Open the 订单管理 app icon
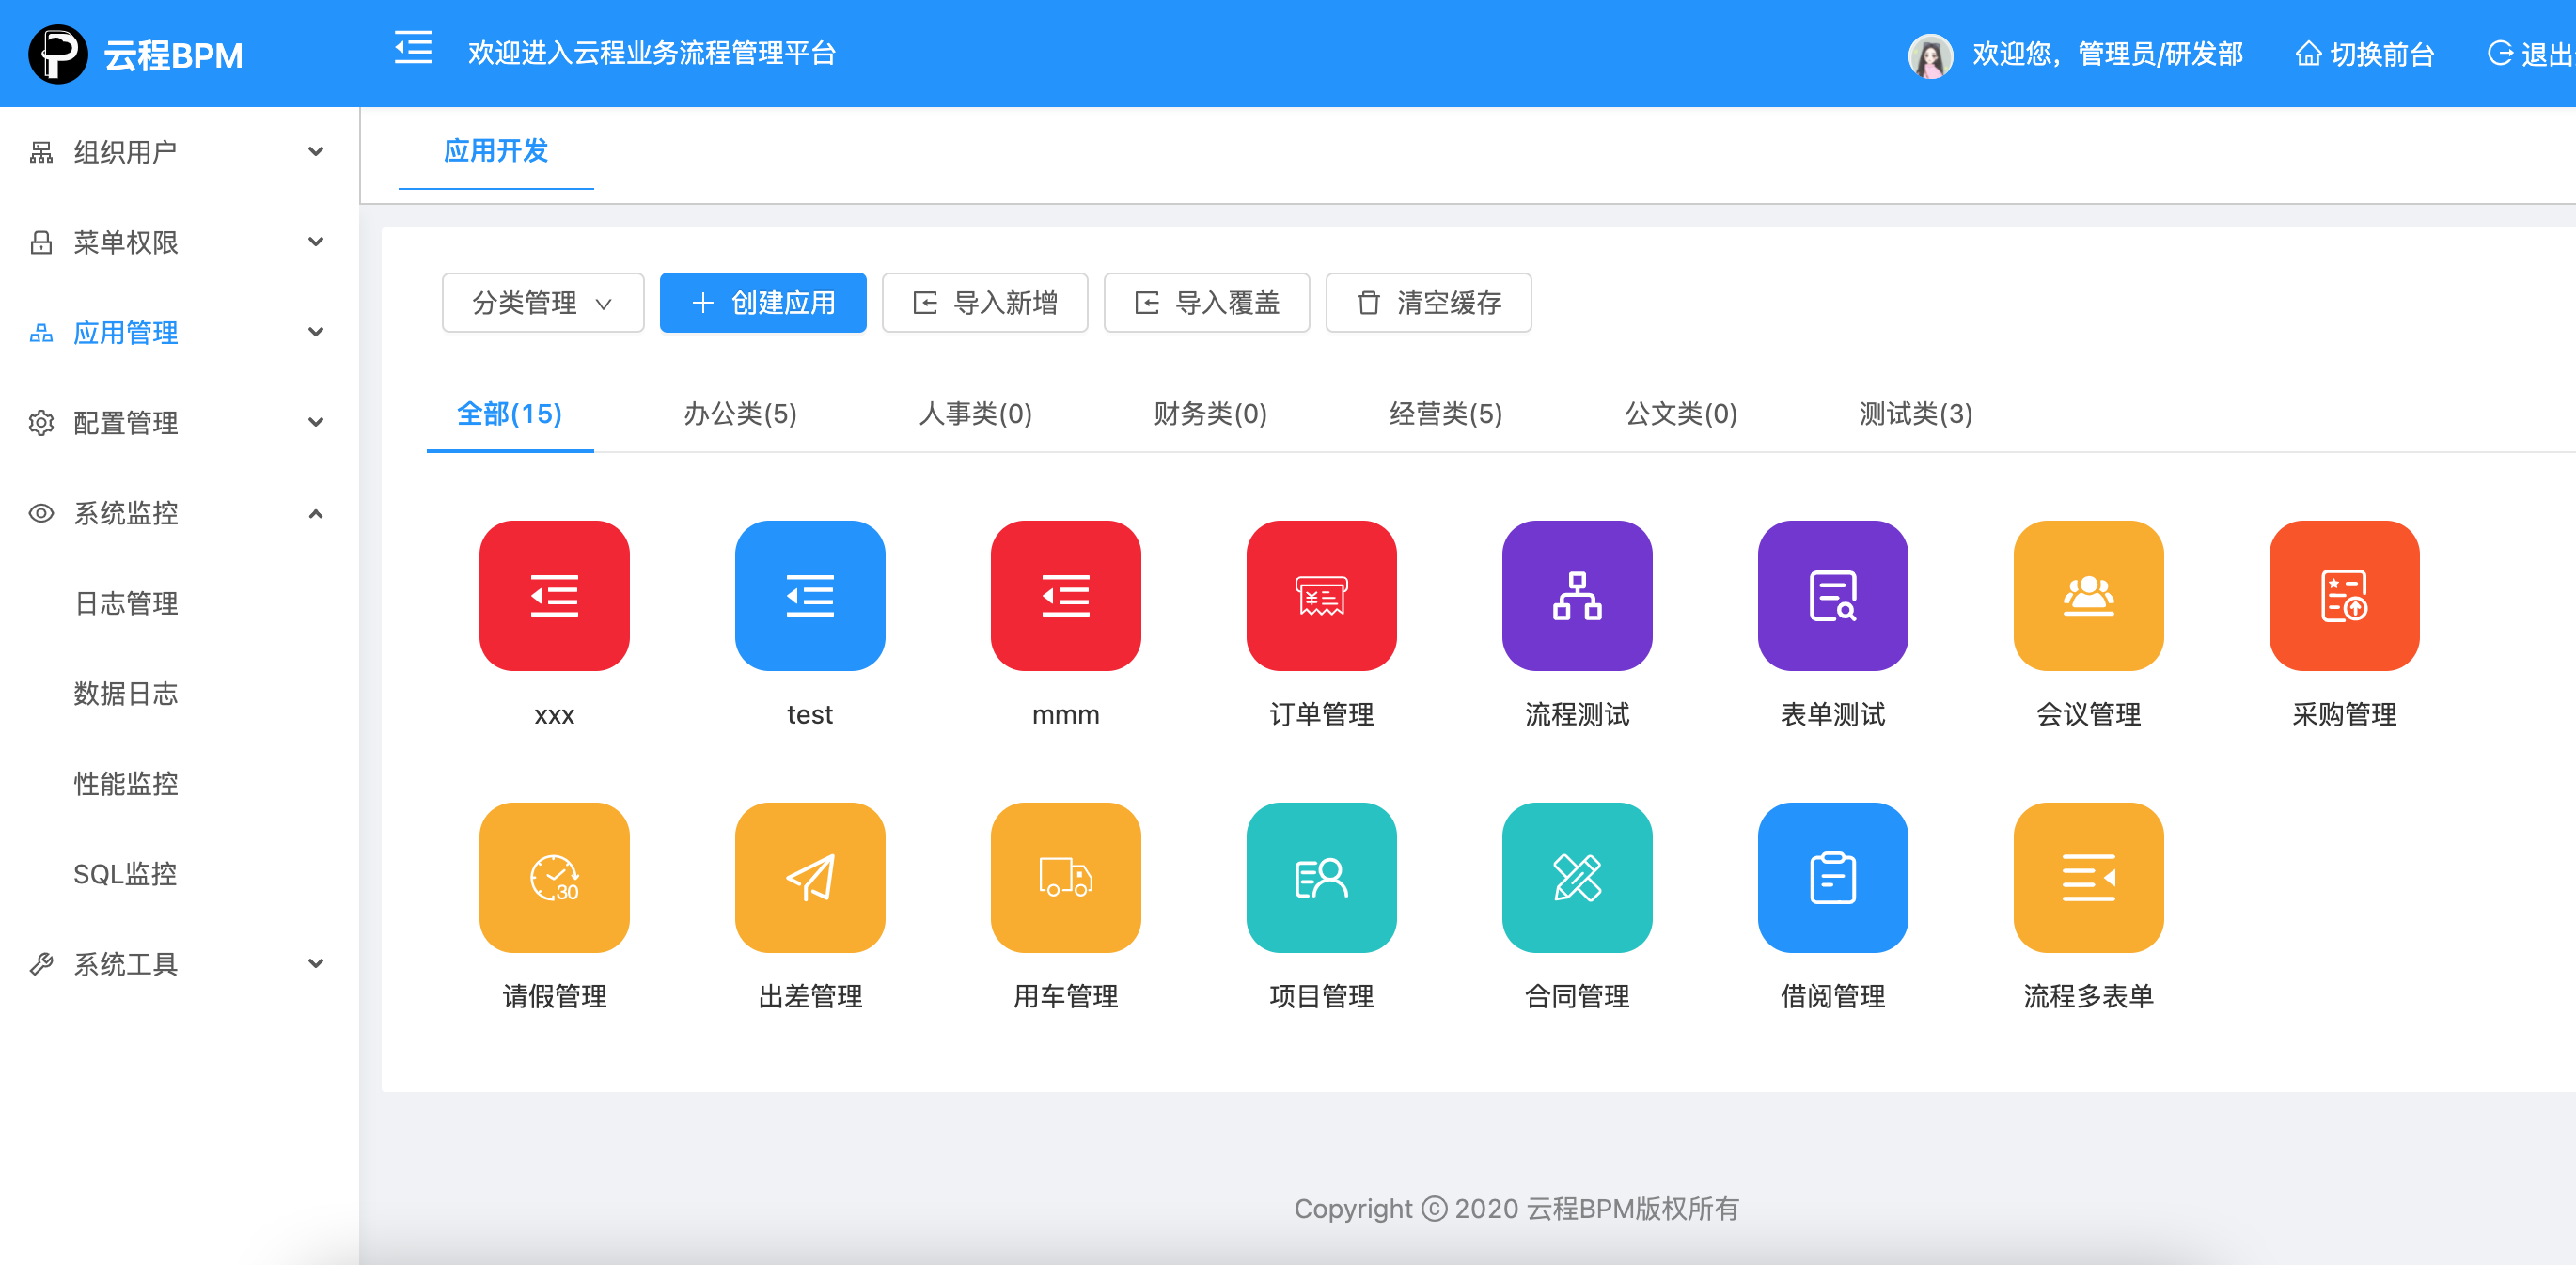Viewport: 2576px width, 1265px height. tap(1320, 596)
